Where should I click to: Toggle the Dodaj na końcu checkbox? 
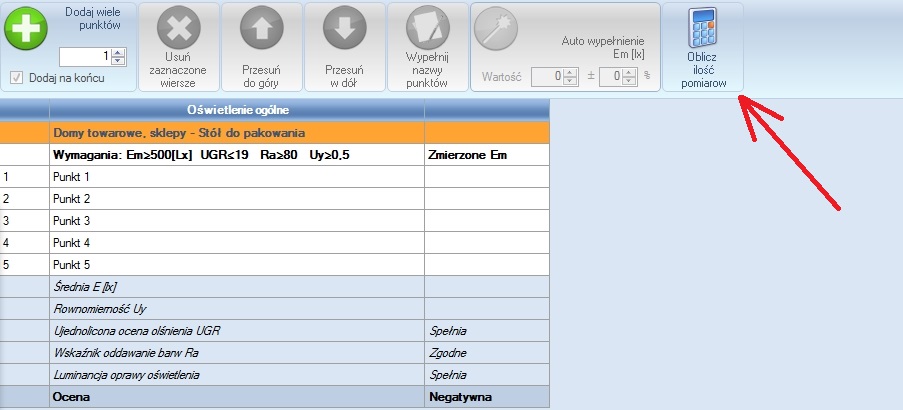pos(17,77)
